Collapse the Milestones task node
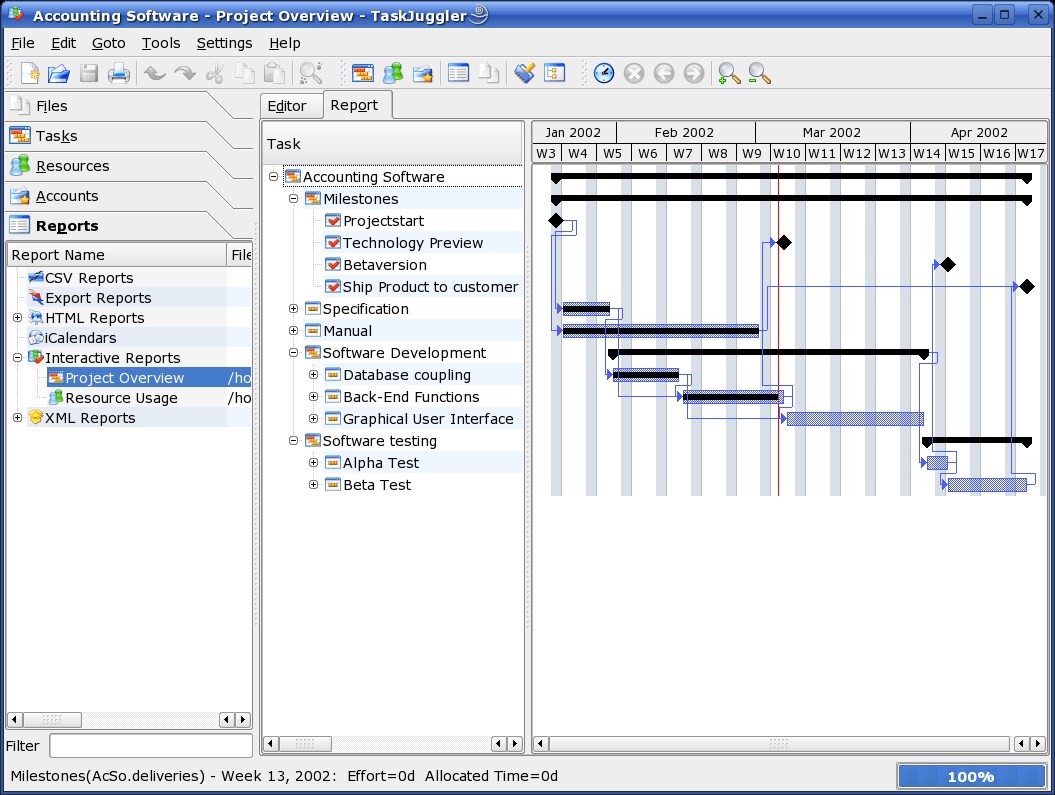1055x795 pixels. coord(293,198)
